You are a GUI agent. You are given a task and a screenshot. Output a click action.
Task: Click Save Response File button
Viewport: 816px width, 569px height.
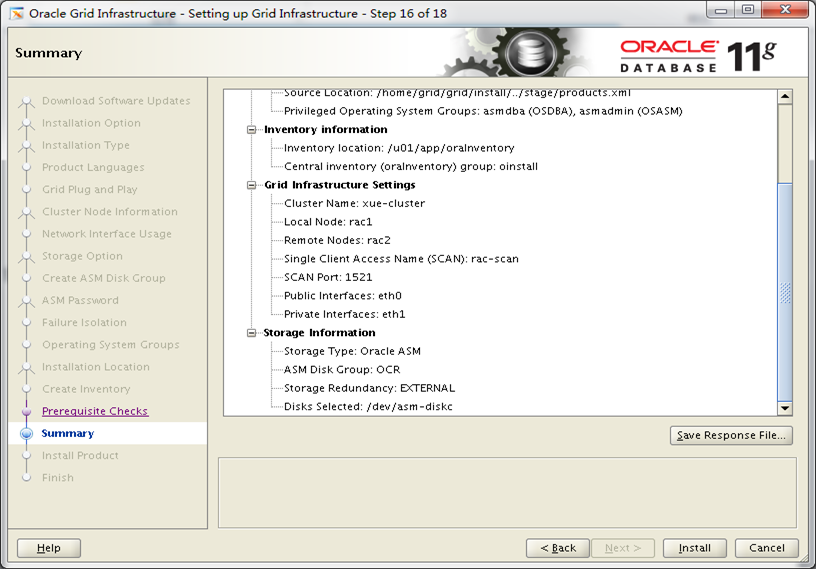pos(731,435)
